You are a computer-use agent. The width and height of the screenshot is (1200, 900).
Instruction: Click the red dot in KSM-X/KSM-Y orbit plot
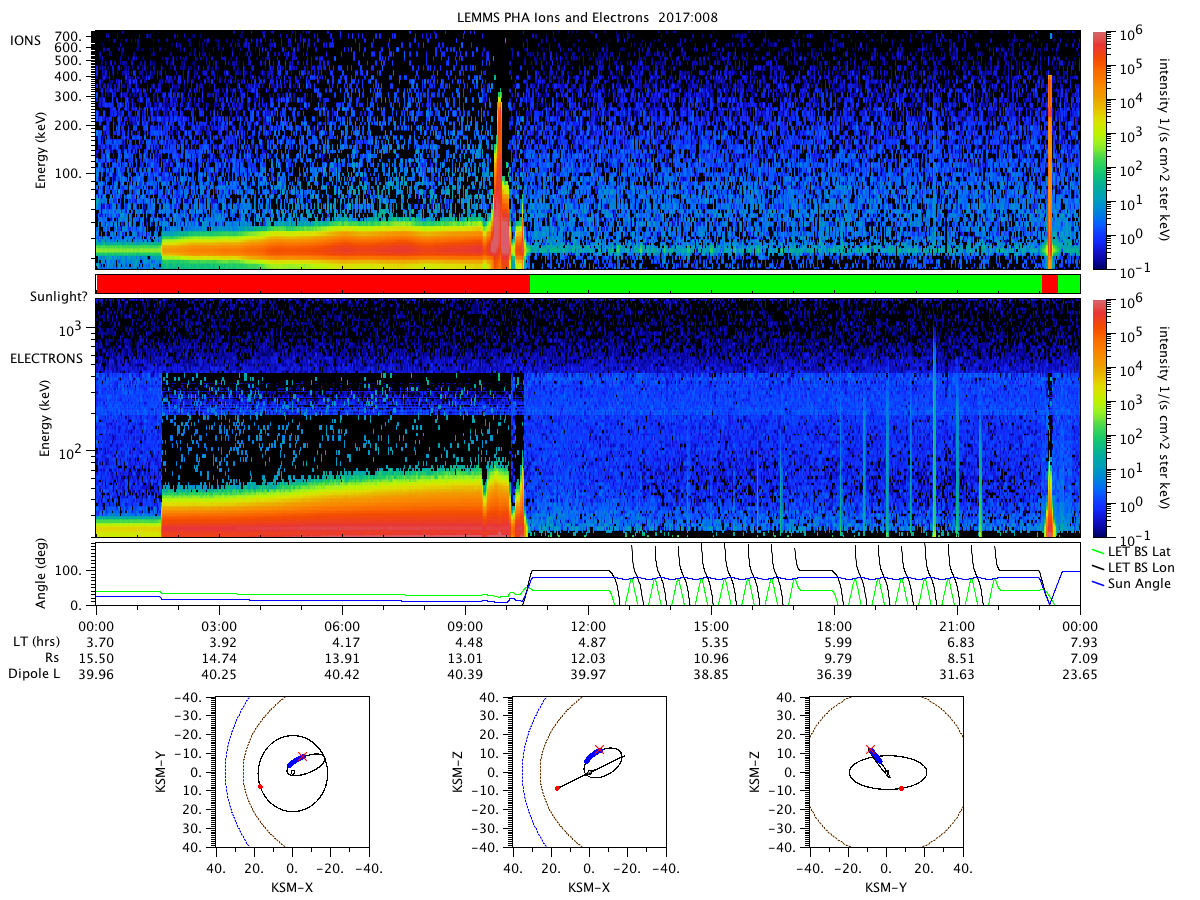pyautogui.click(x=260, y=787)
